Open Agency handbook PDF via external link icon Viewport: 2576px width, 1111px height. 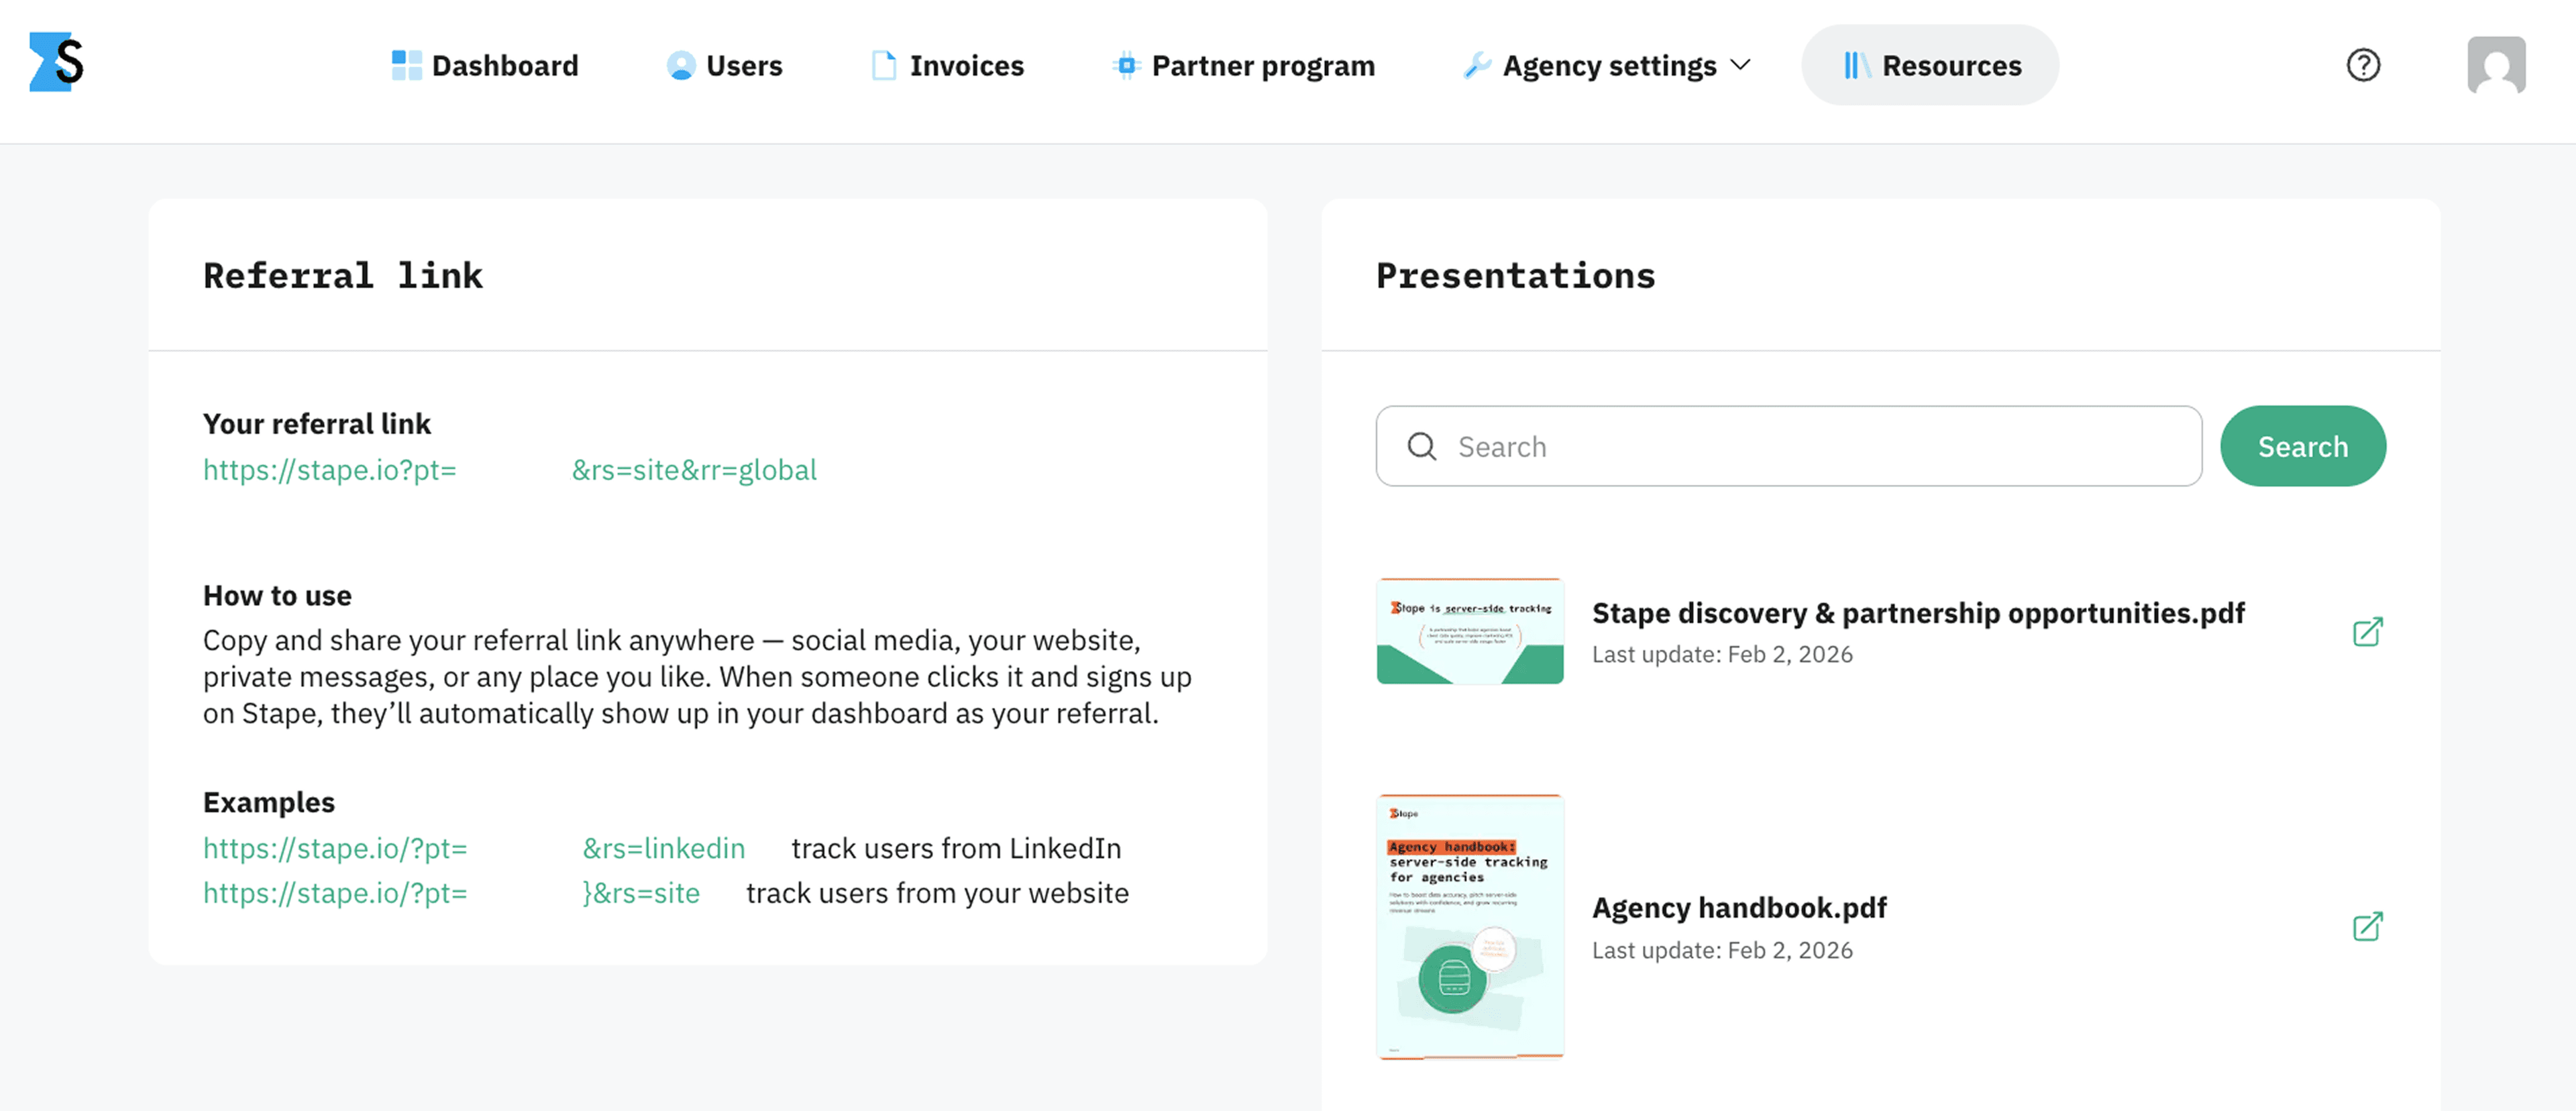(2368, 927)
